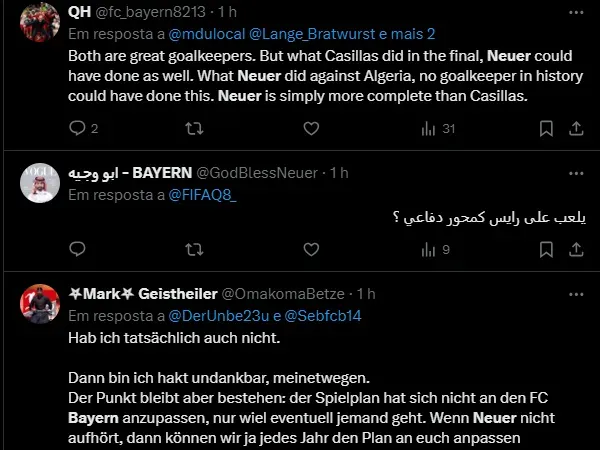
Task: View the GodBlessNeuer profile avatar
Action: point(42,183)
